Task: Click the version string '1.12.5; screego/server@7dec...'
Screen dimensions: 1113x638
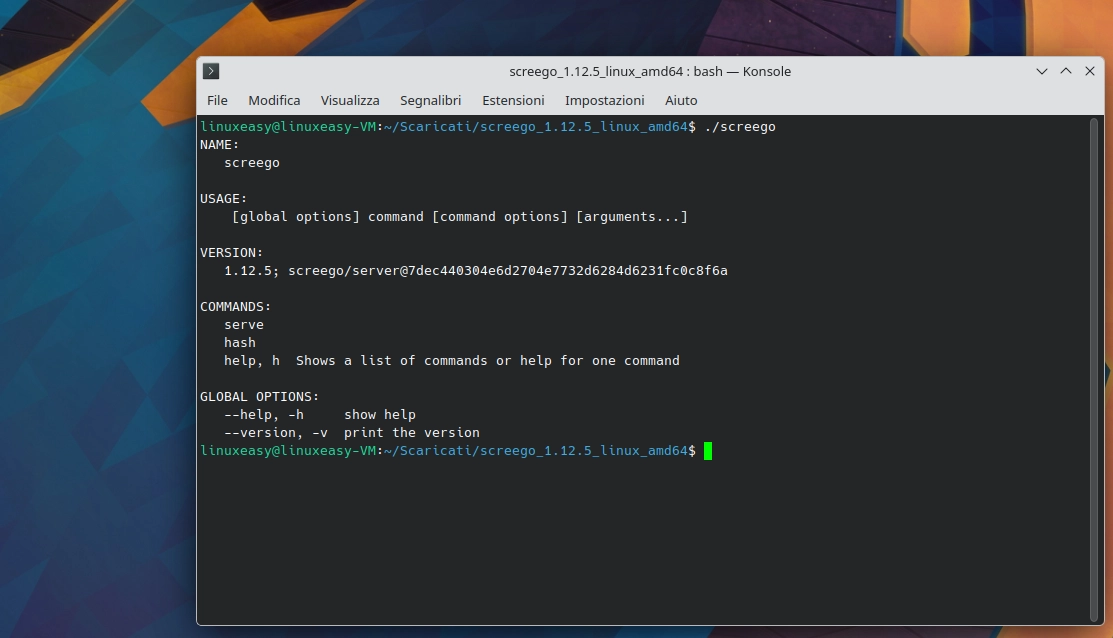Action: [x=476, y=270]
